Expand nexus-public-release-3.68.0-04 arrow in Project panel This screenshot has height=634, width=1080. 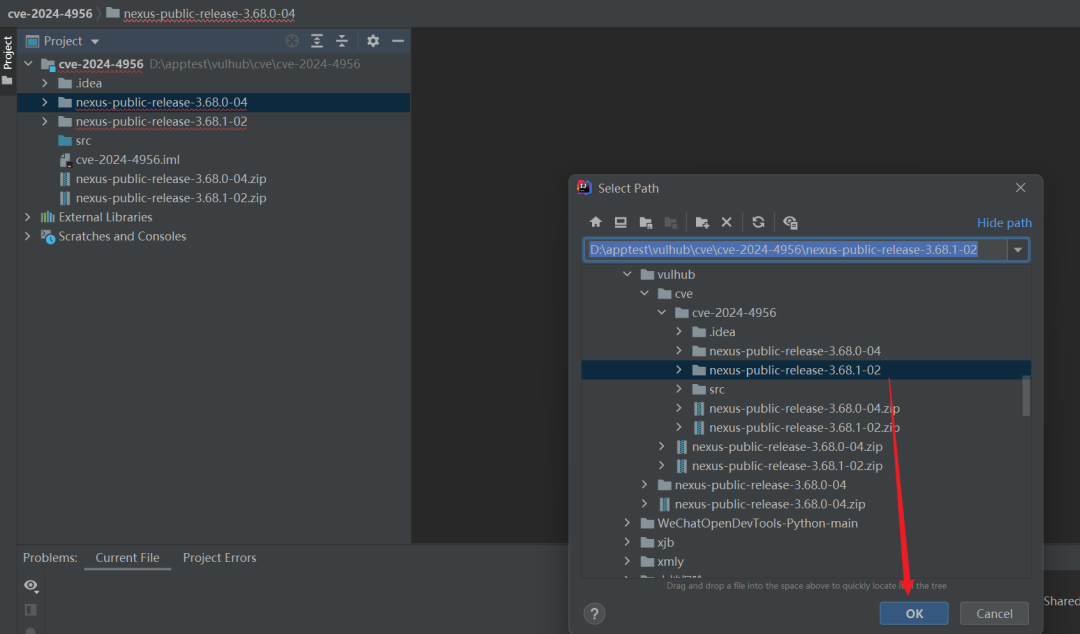pos(45,102)
